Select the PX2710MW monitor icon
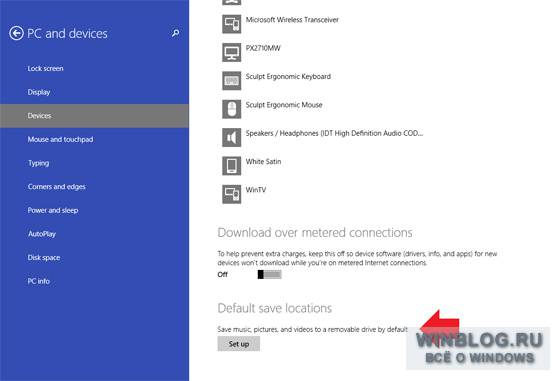 231,52
